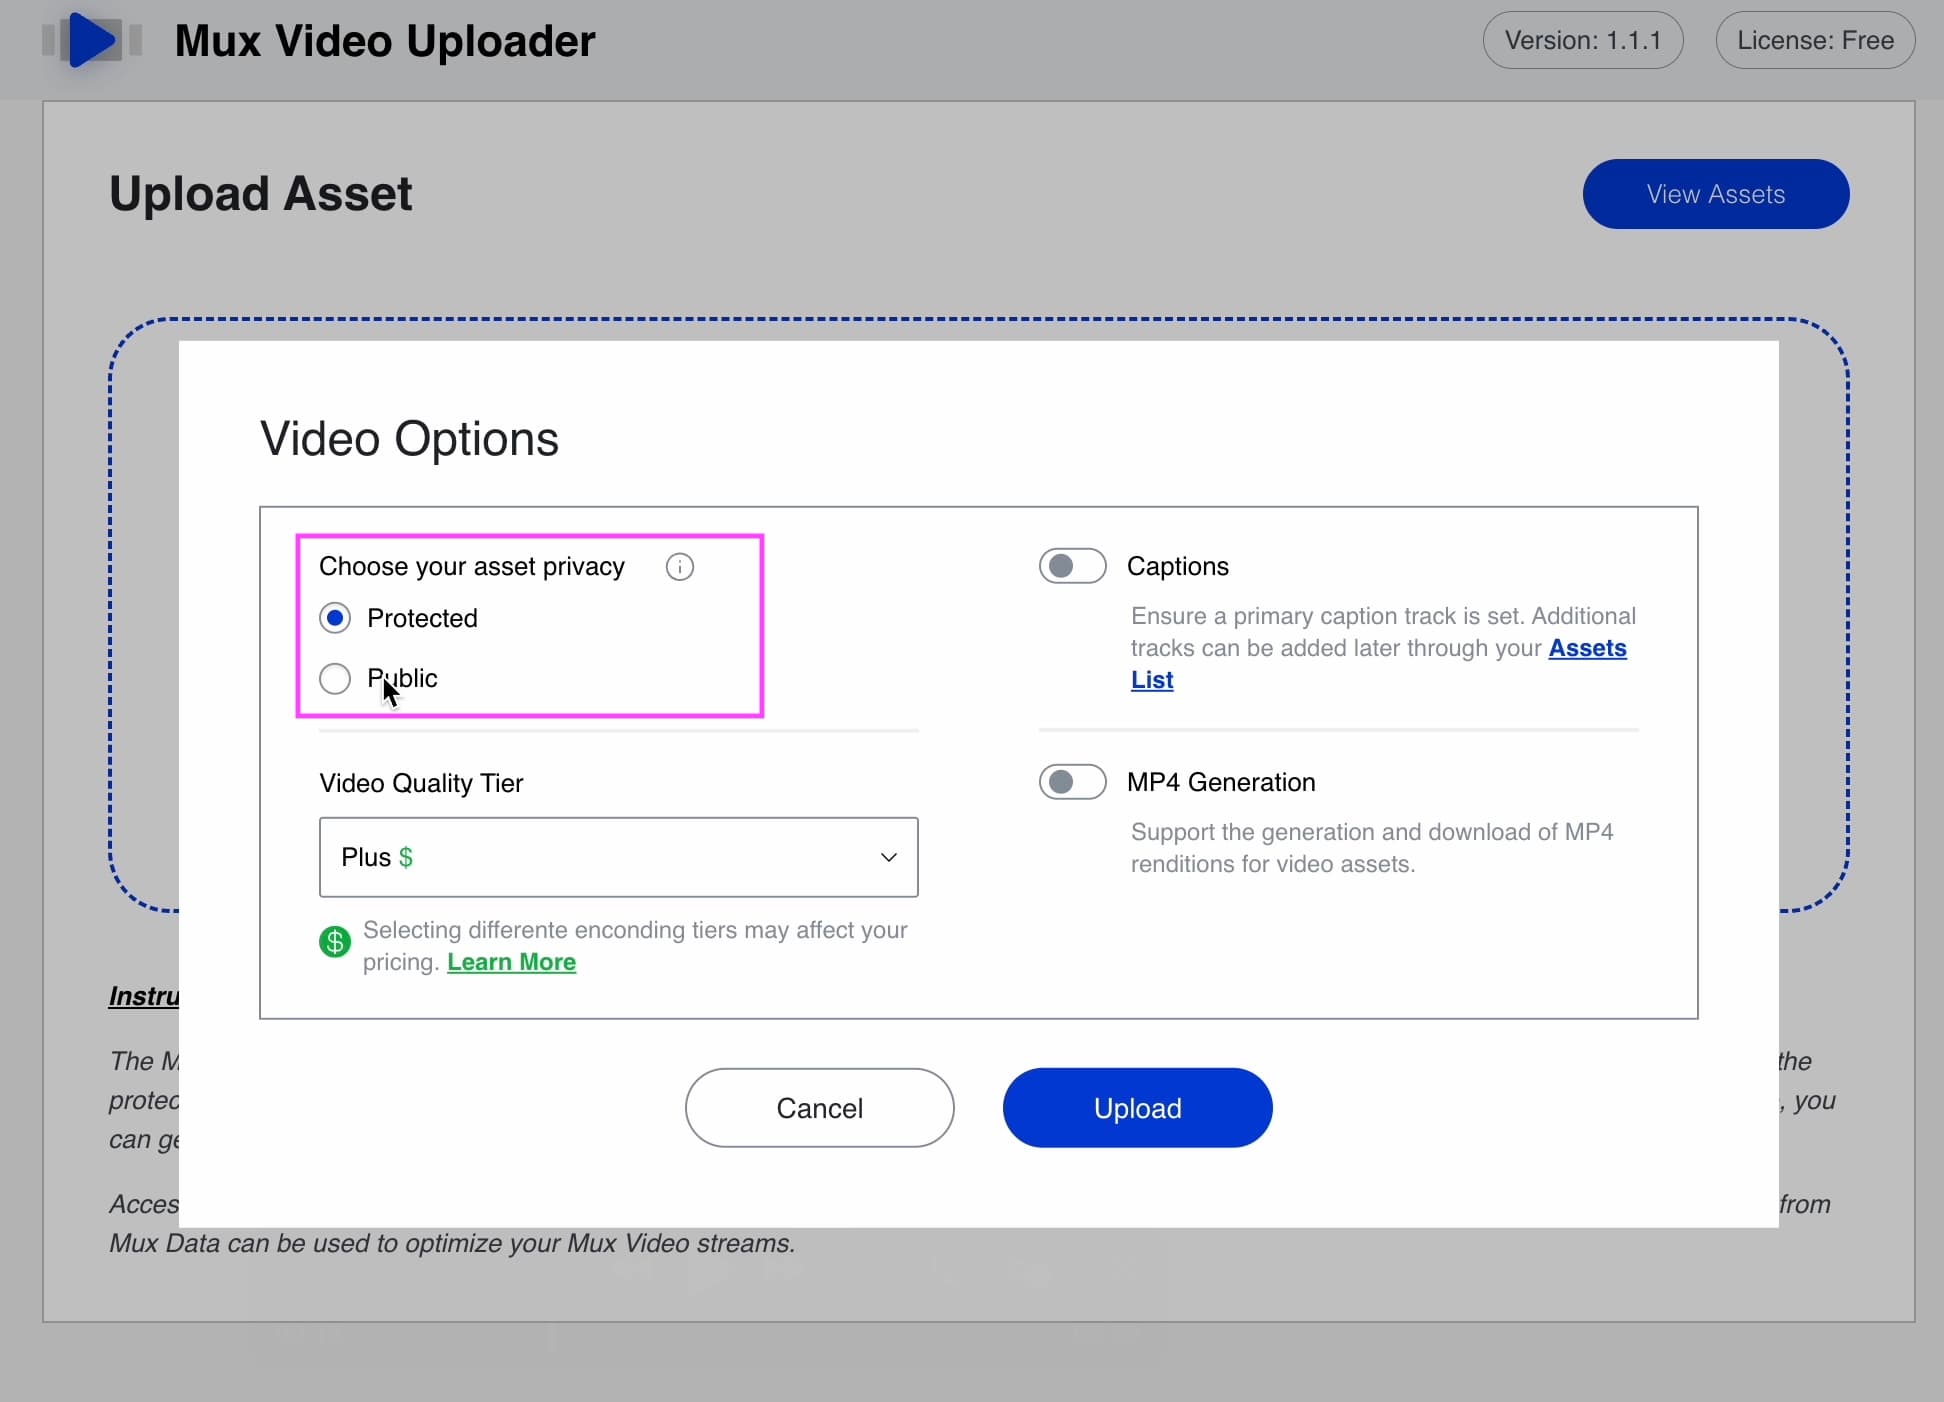Screen dimensions: 1944x1402
Task: Cancel the Video Options dialog
Action: (819, 1108)
